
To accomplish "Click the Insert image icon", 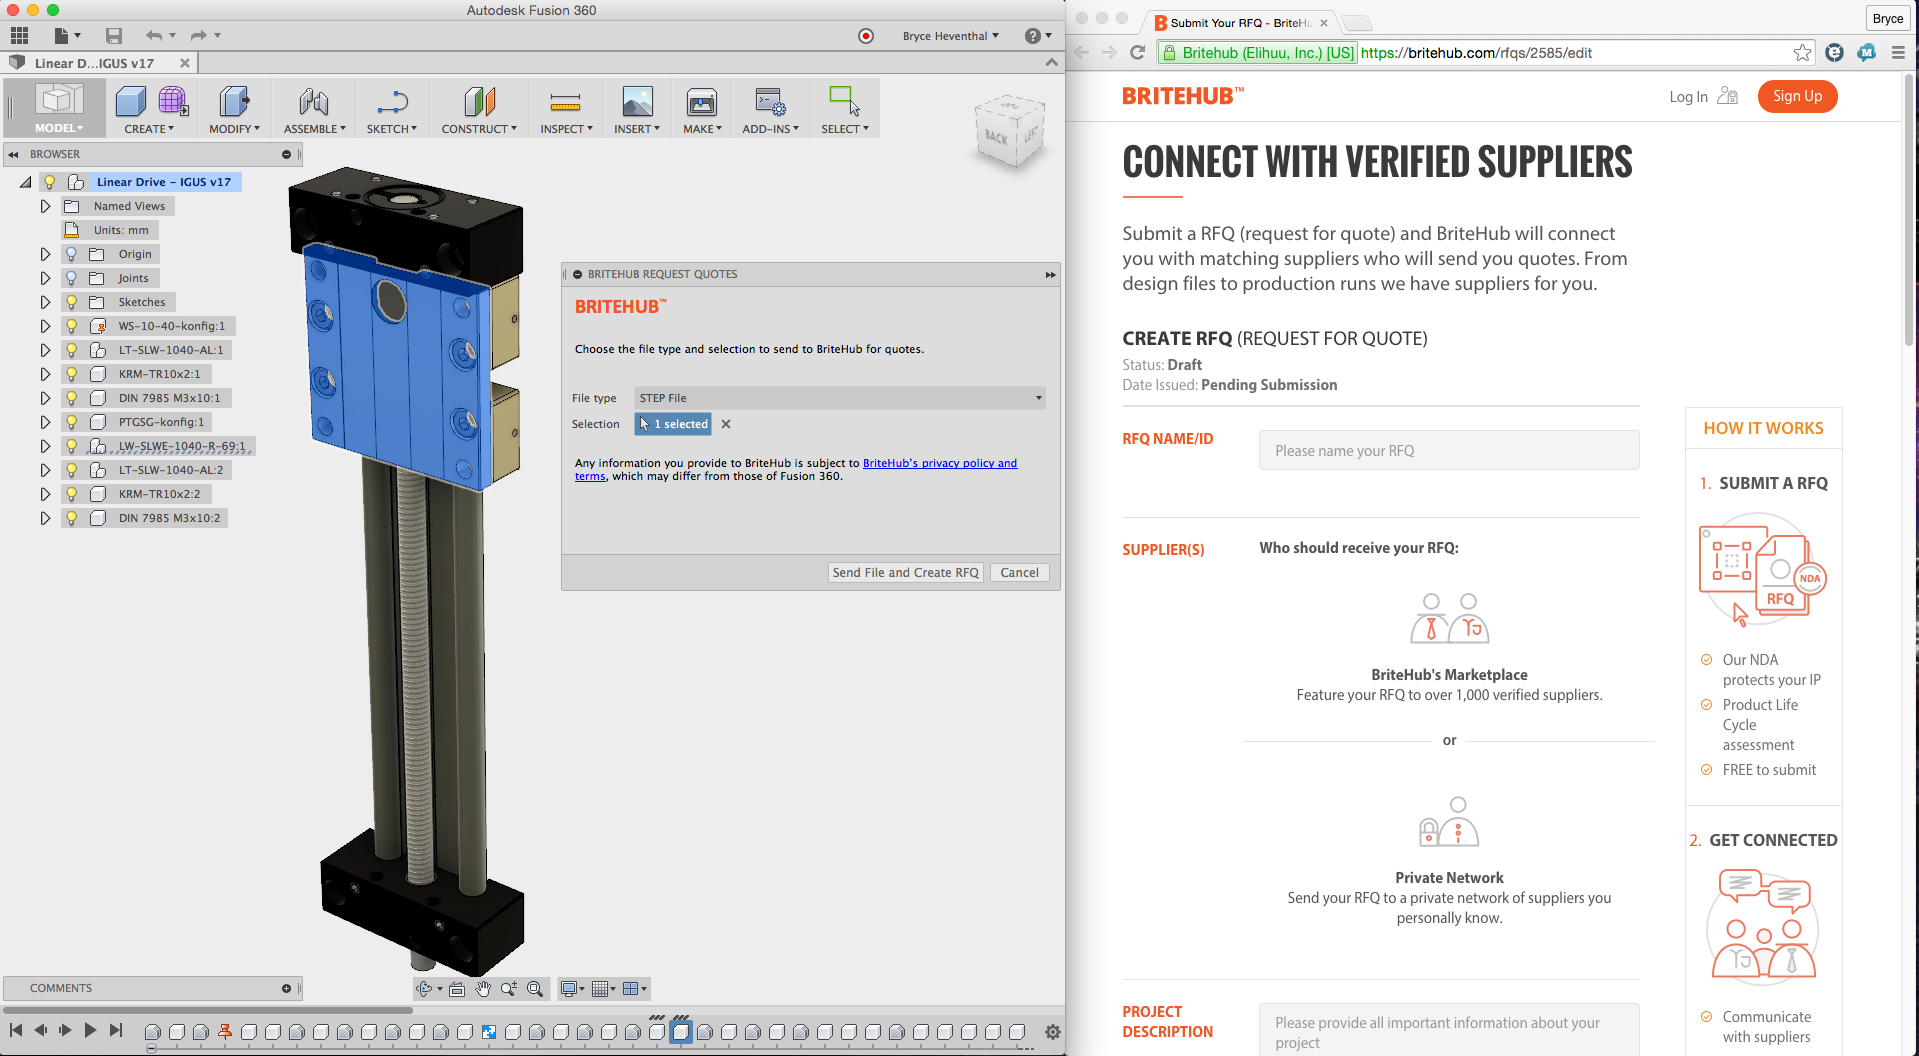I will 637,101.
